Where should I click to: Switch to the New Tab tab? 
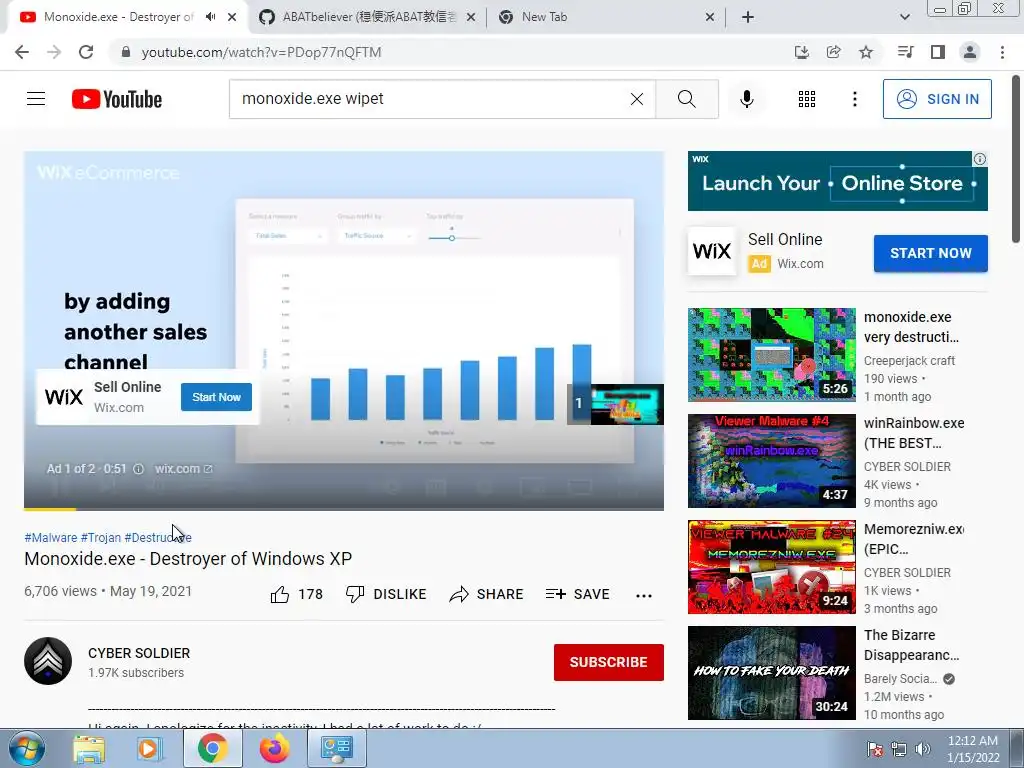click(x=605, y=17)
